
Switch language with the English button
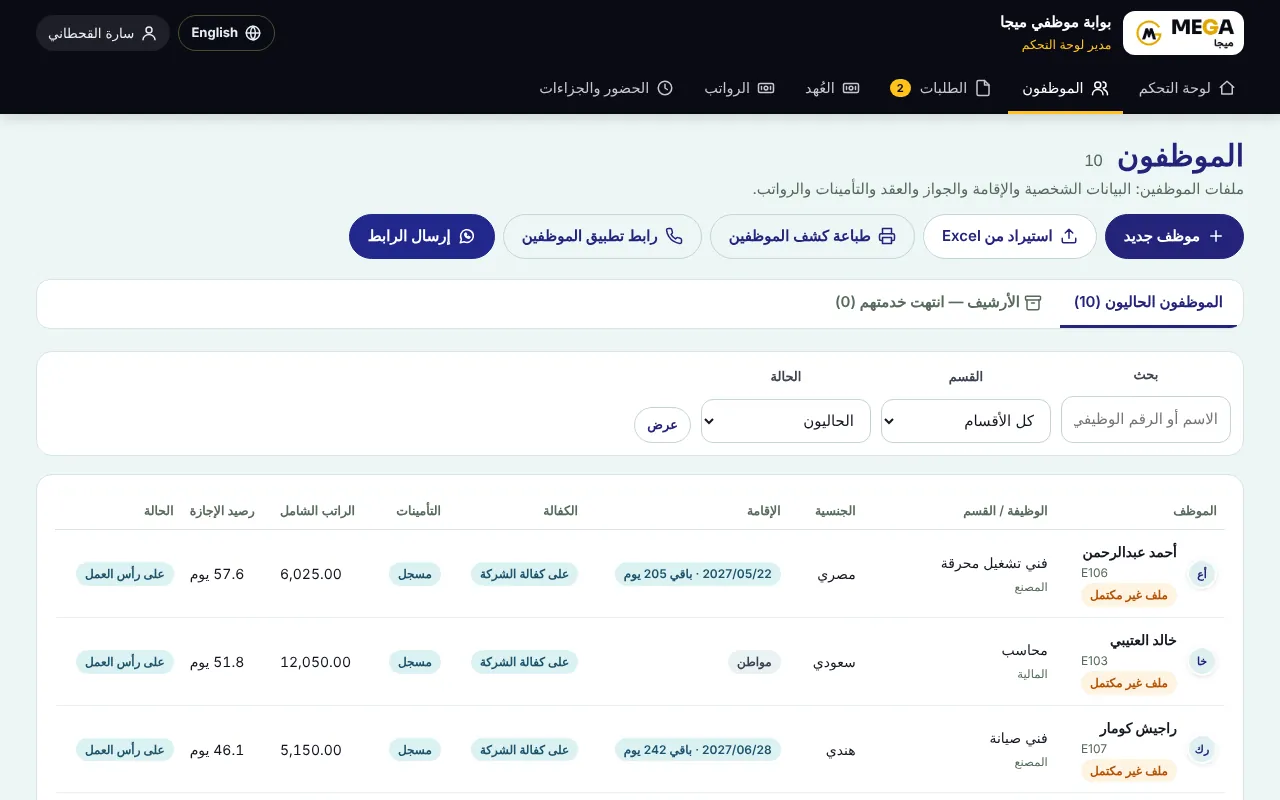click(226, 33)
